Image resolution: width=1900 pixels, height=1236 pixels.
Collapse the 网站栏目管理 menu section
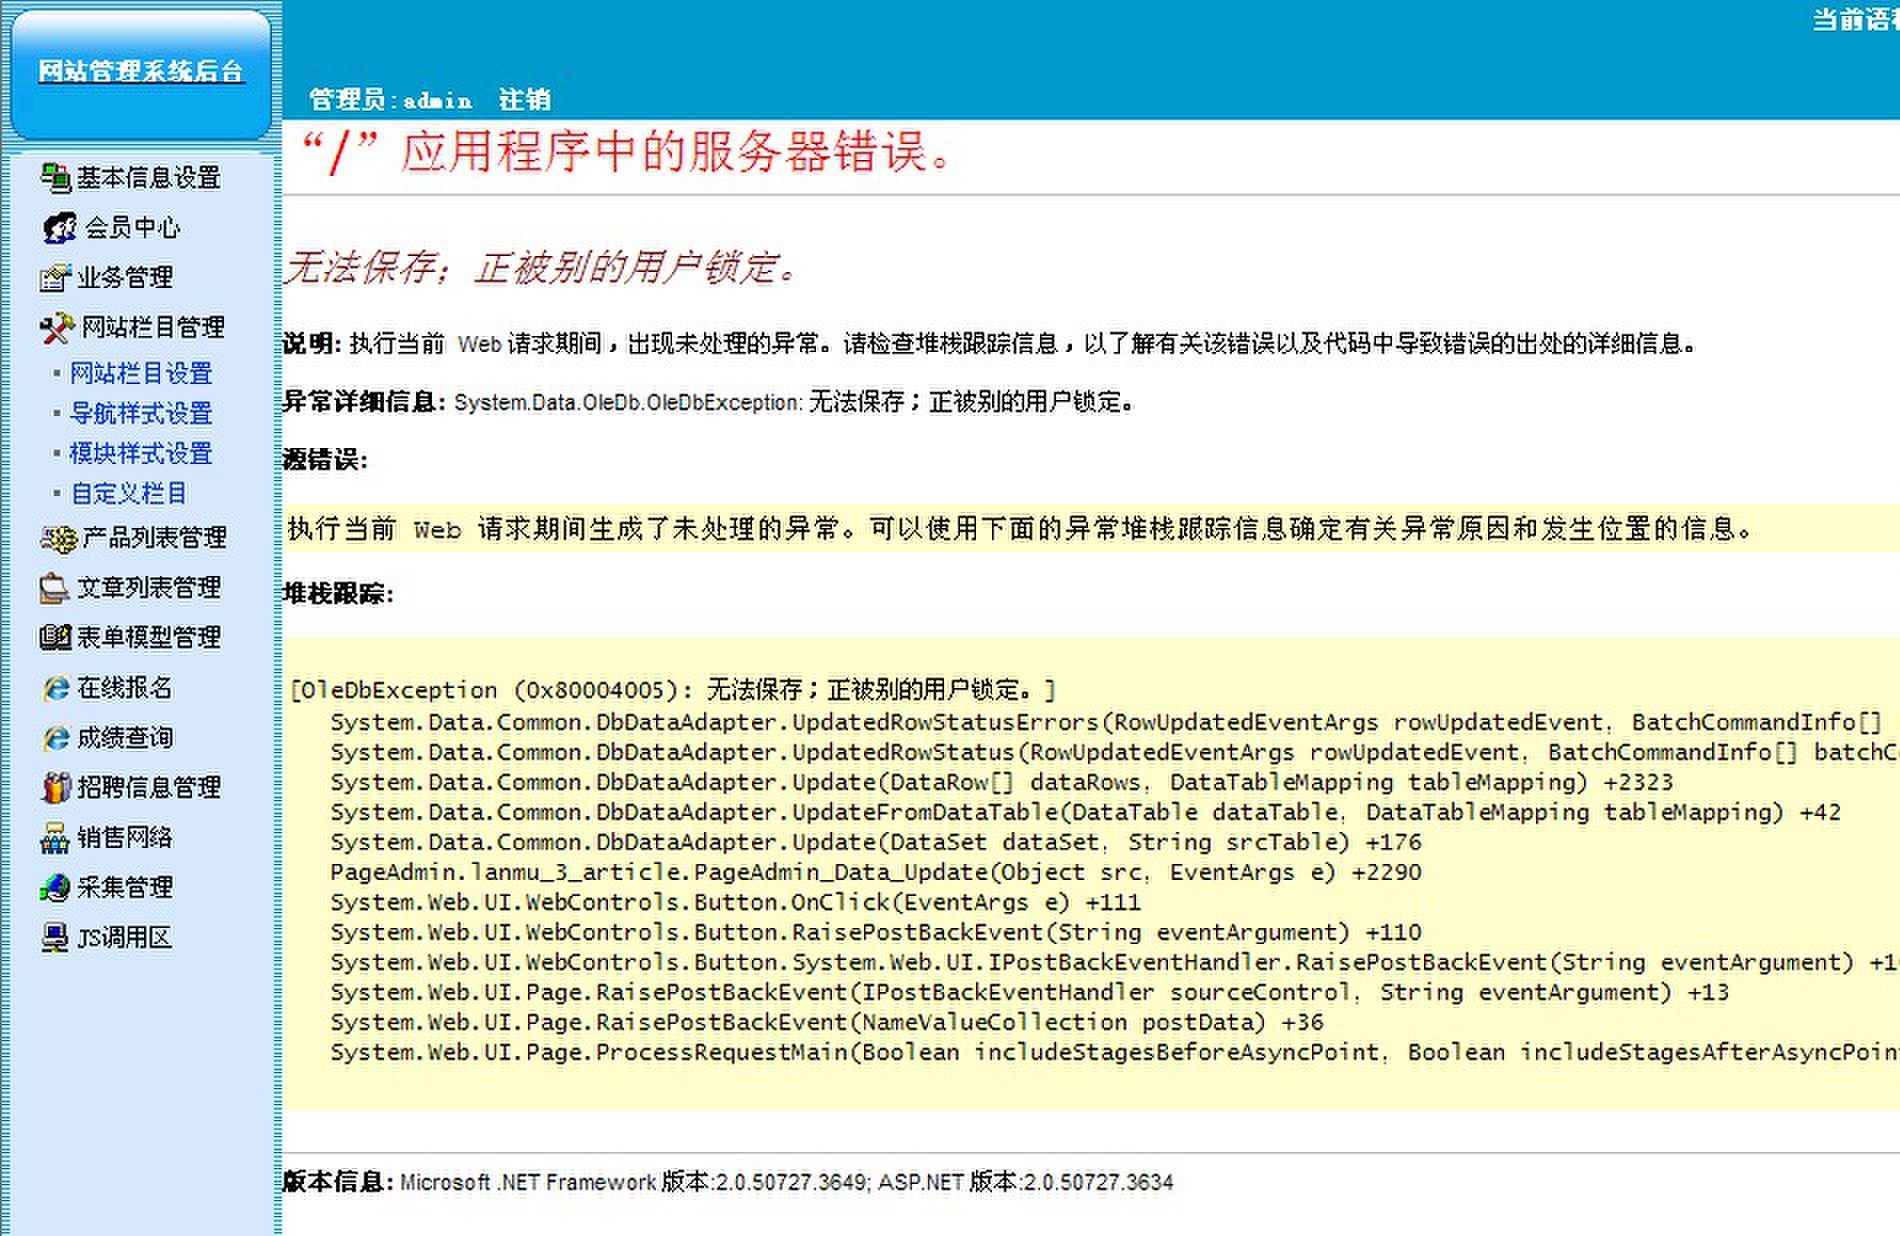152,328
